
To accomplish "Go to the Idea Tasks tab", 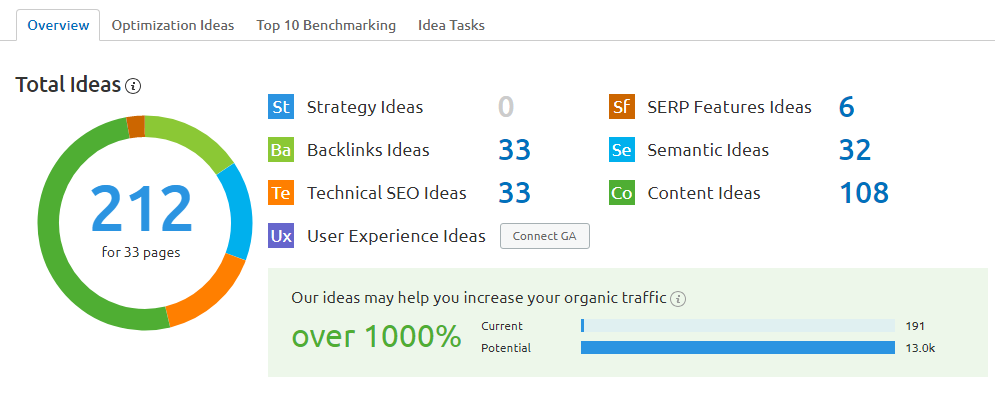I will 451,25.
